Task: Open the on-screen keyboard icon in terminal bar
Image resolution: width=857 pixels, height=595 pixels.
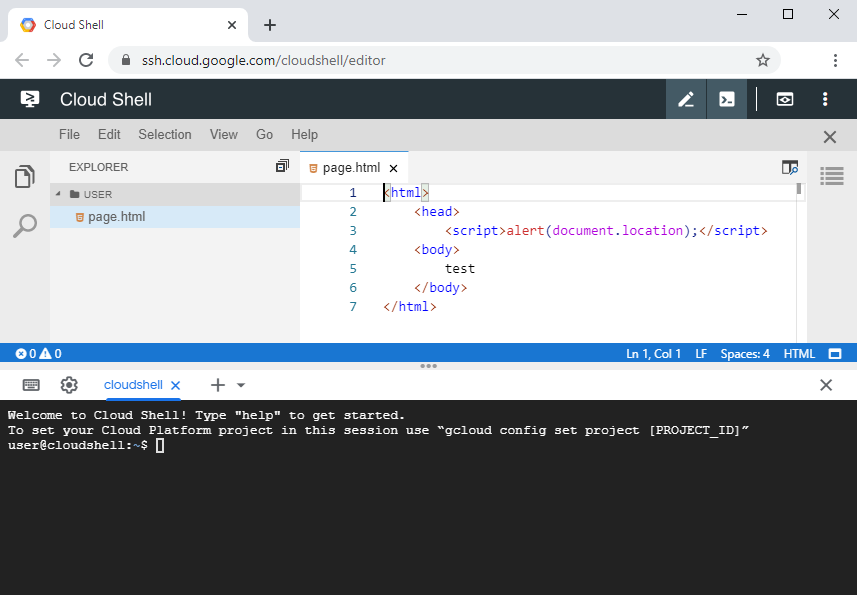Action: tap(32, 385)
